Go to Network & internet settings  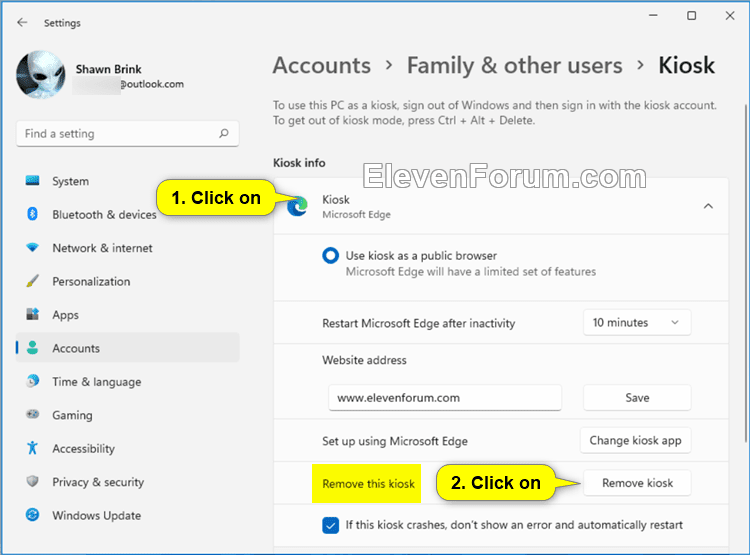click(x=127, y=248)
